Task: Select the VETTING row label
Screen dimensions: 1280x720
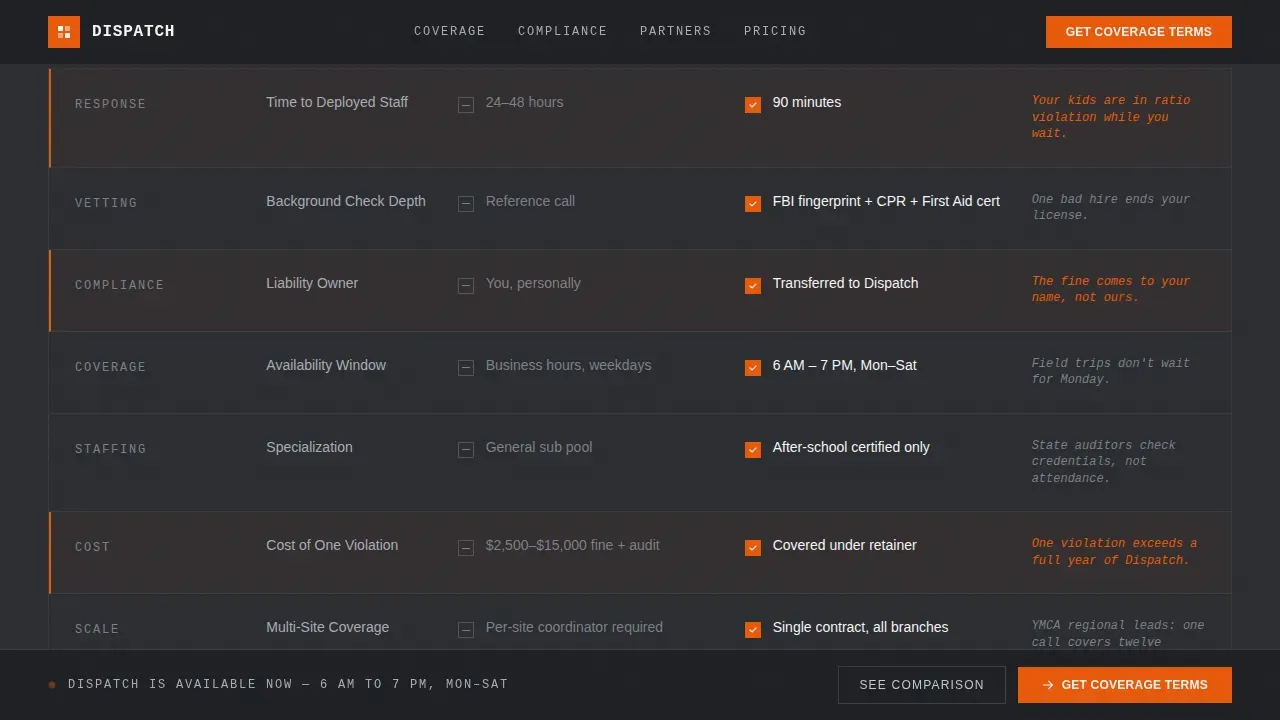Action: [x=106, y=203]
